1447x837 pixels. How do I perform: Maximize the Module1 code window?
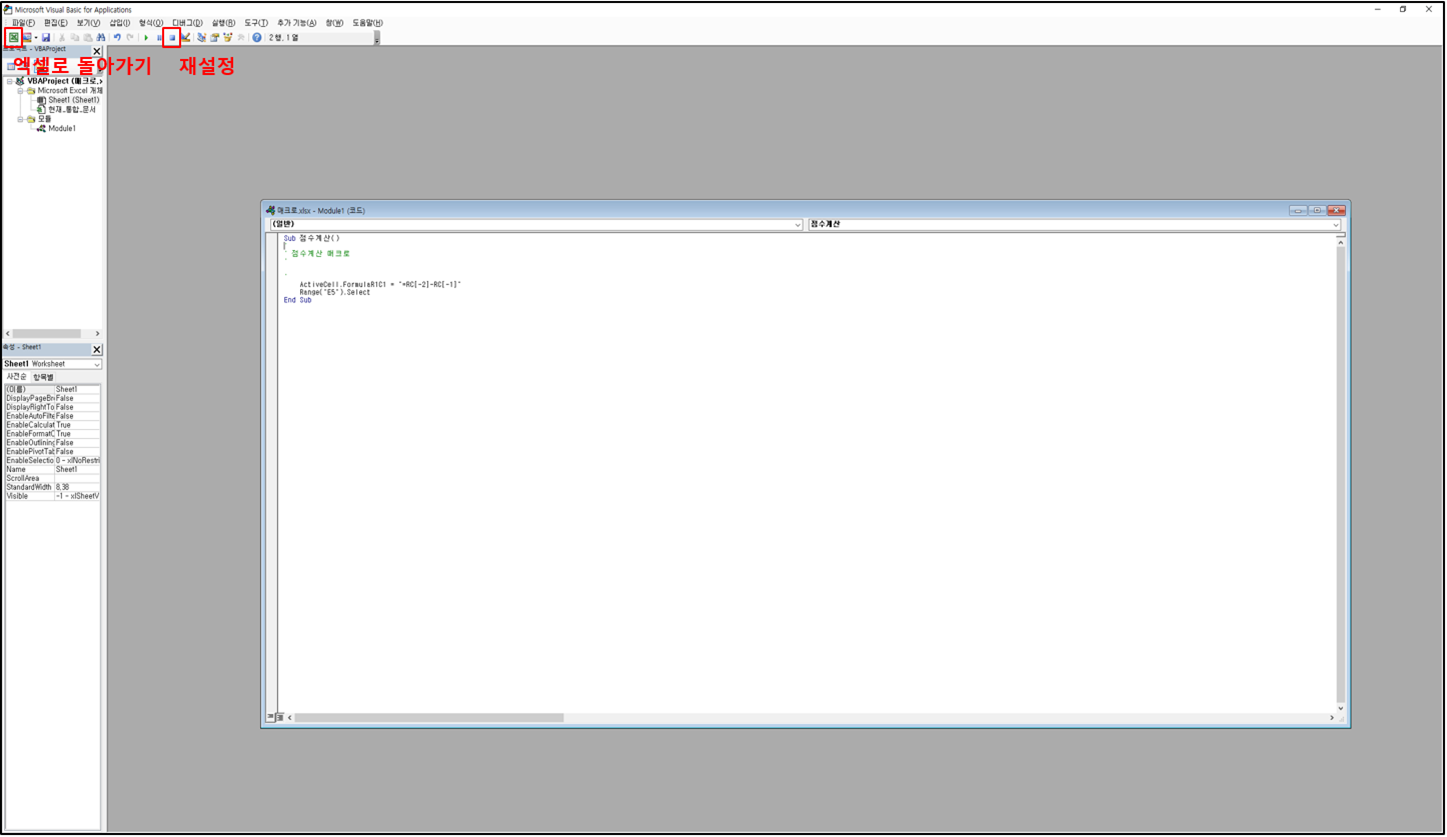1317,211
